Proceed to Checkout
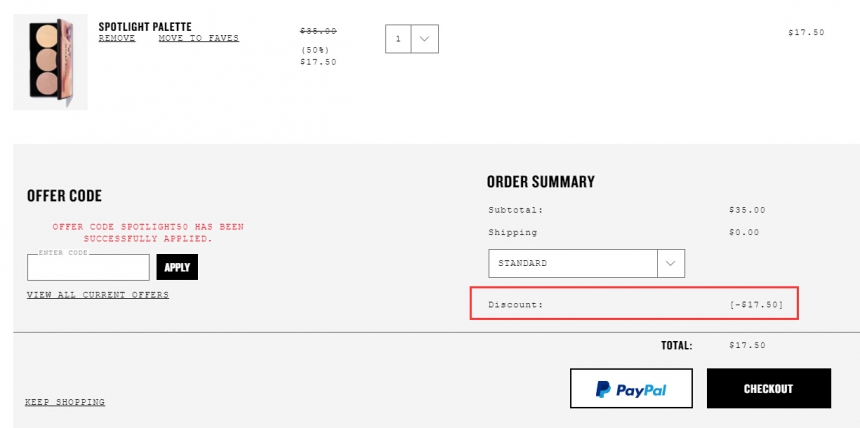860x428 pixels. click(x=768, y=388)
